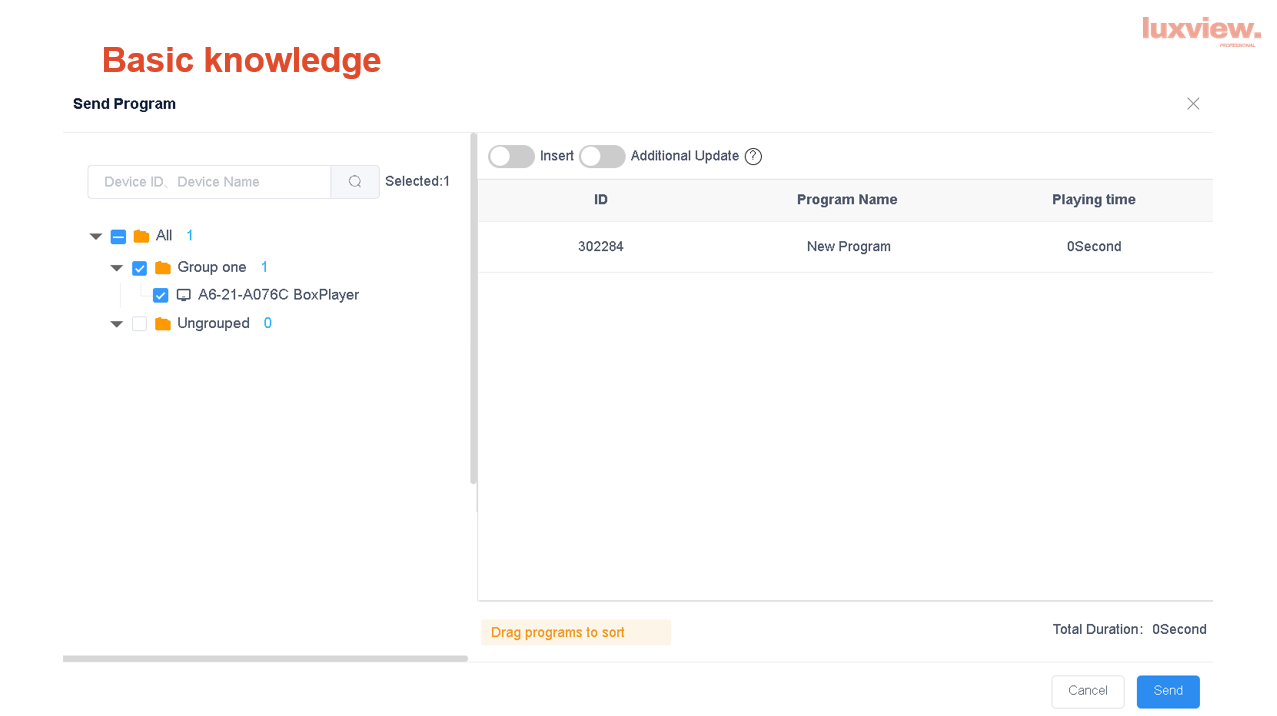
Task: Click the luxview logo
Action: coord(1201,30)
